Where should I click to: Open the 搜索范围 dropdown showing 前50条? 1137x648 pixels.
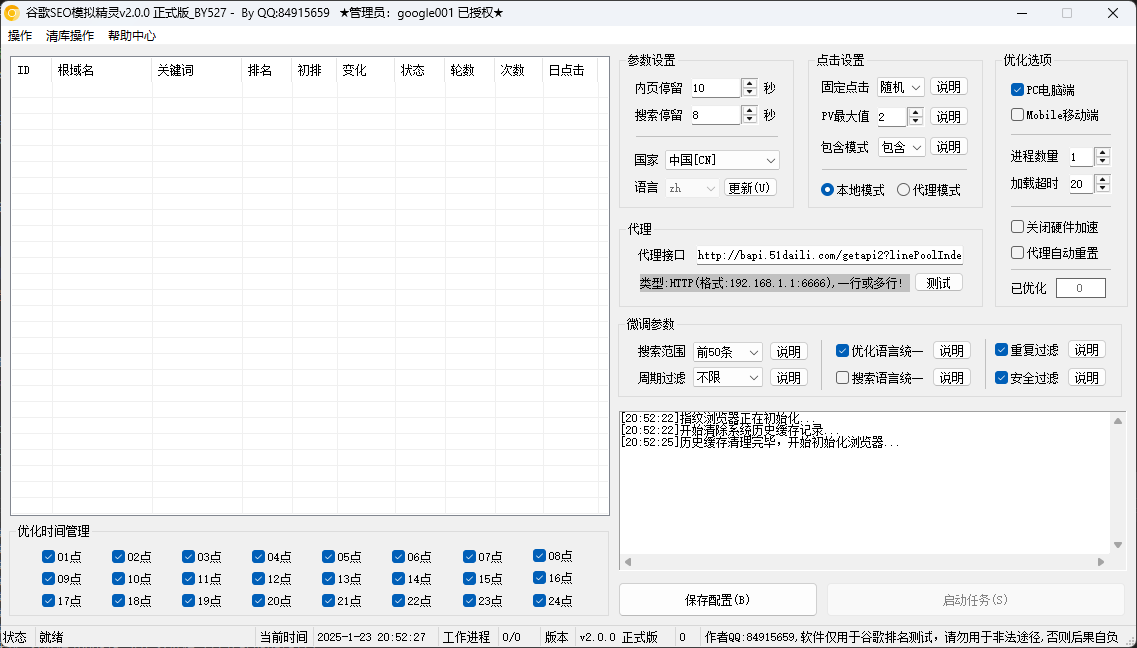pos(726,351)
